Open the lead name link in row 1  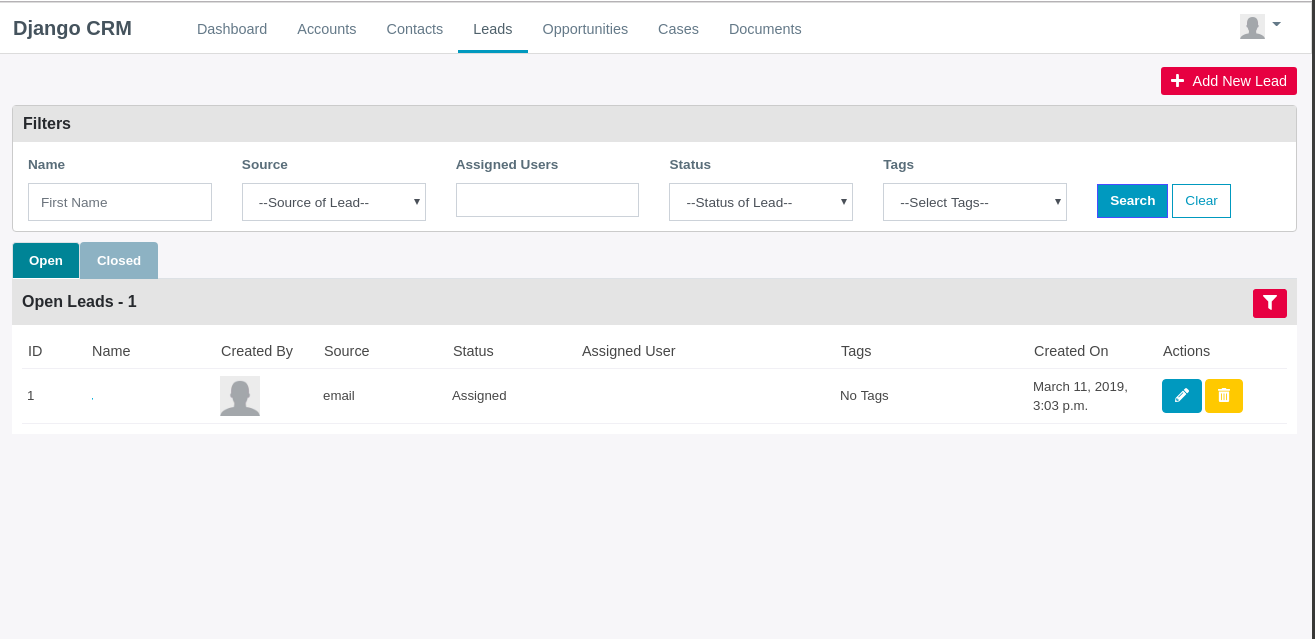[x=93, y=397]
